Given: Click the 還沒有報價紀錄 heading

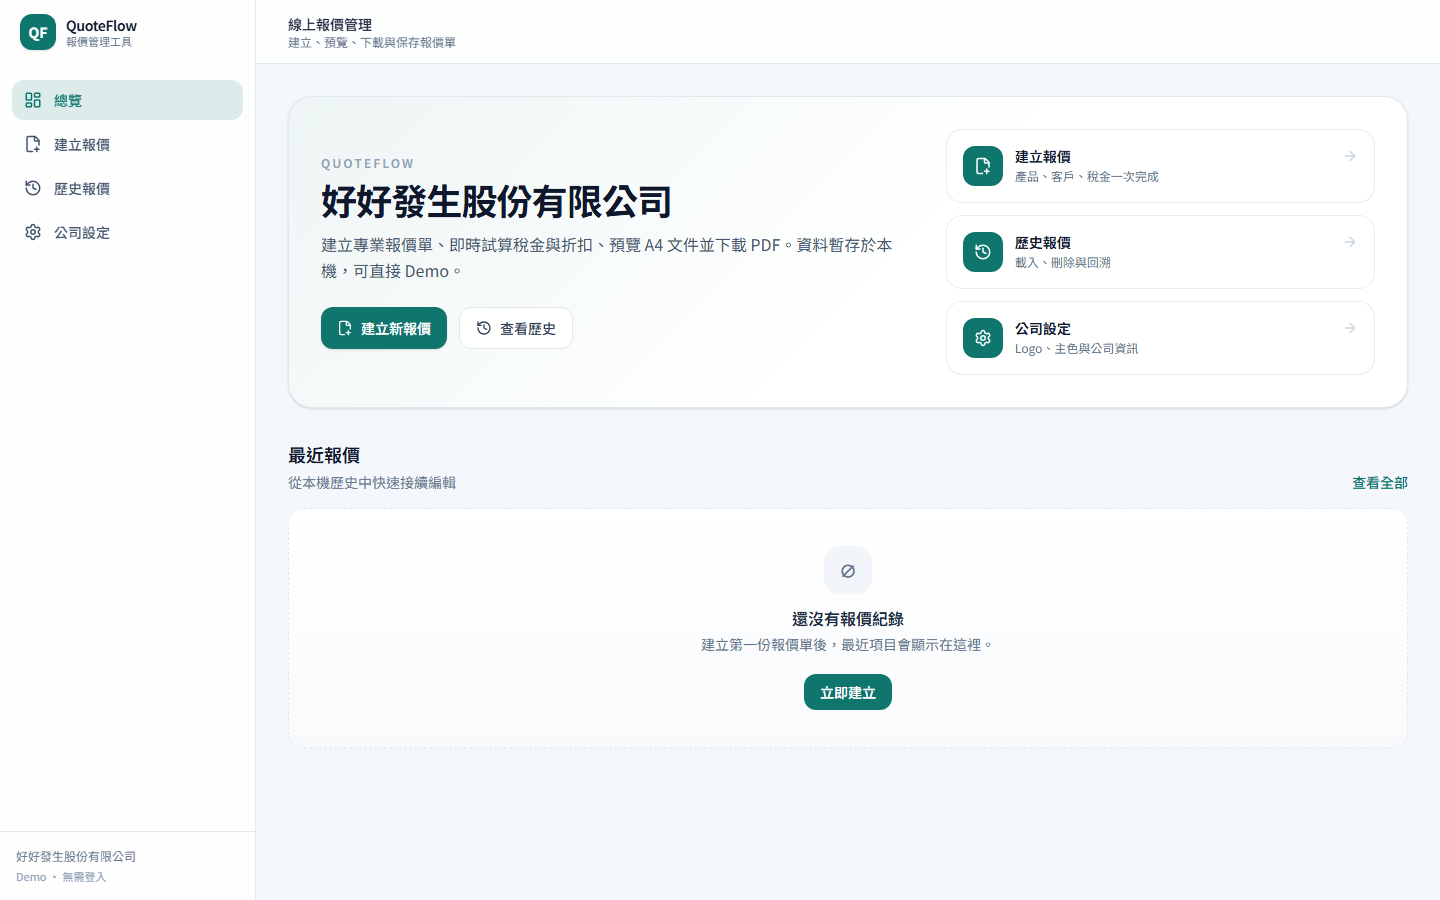Looking at the screenshot, I should [848, 619].
